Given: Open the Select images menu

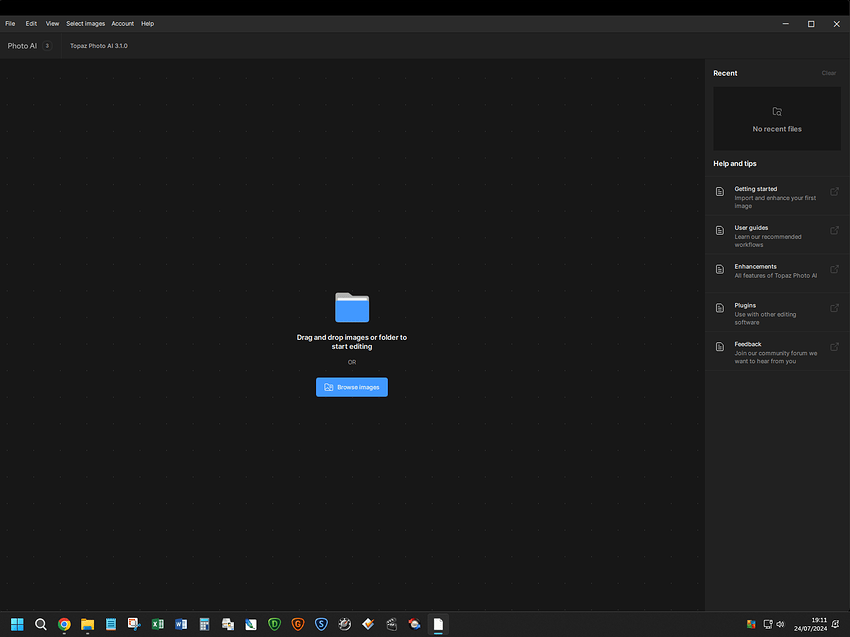Looking at the screenshot, I should click(86, 24).
